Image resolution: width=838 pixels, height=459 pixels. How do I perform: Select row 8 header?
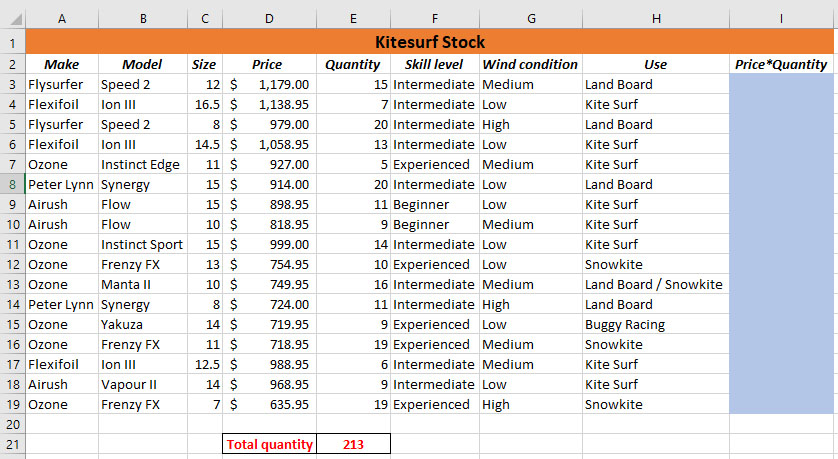(x=12, y=184)
